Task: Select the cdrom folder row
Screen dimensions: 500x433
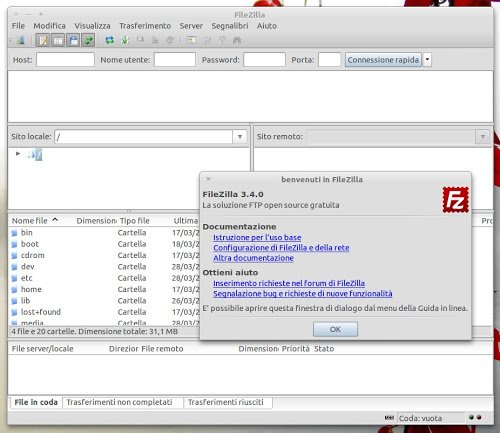Action: click(104, 255)
